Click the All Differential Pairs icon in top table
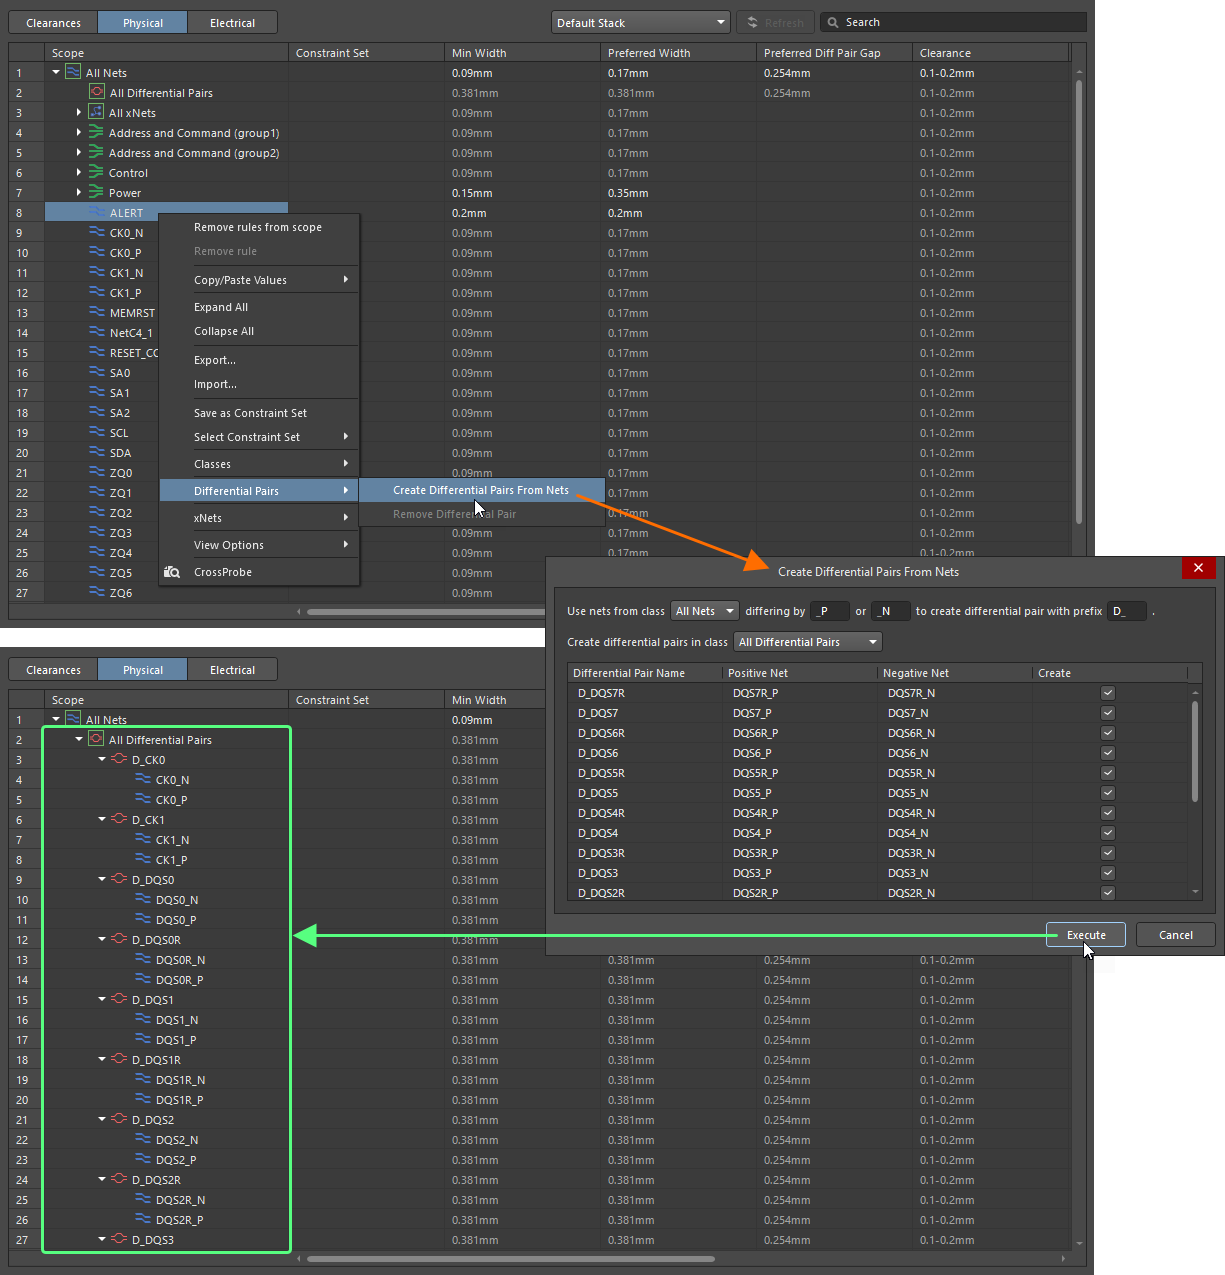 [97, 92]
